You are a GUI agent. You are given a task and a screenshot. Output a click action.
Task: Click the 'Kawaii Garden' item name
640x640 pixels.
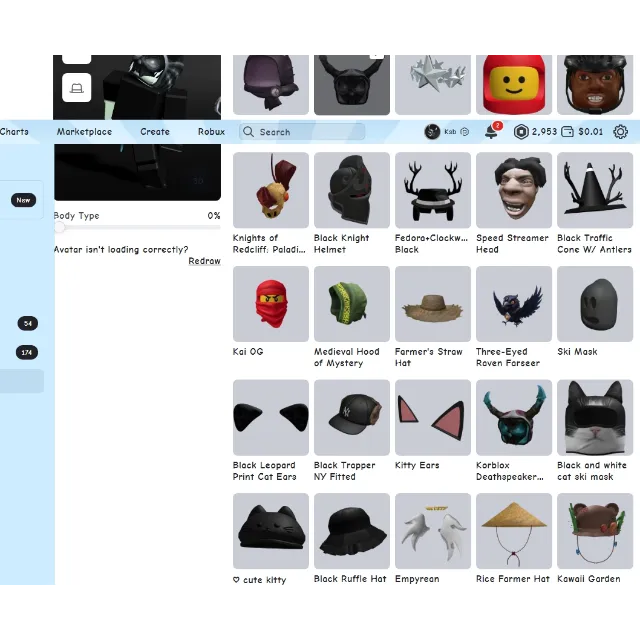[x=589, y=579]
